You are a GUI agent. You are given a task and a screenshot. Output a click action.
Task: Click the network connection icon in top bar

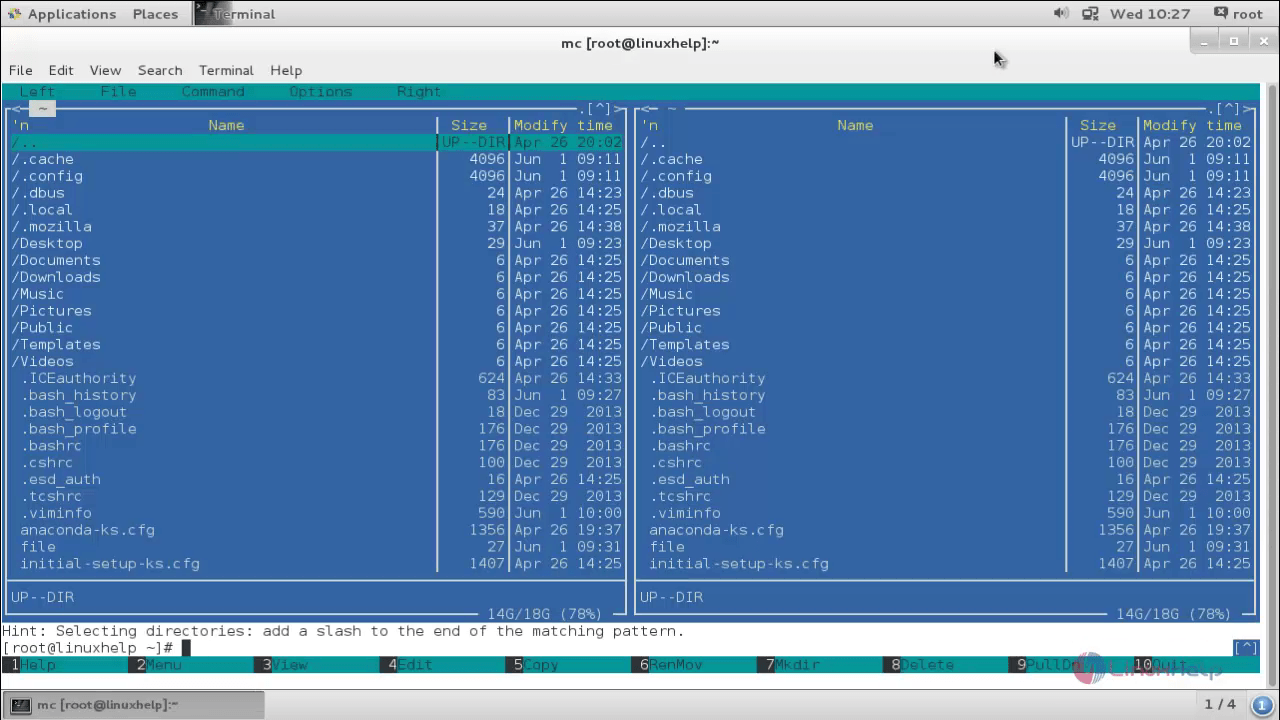(1090, 13)
